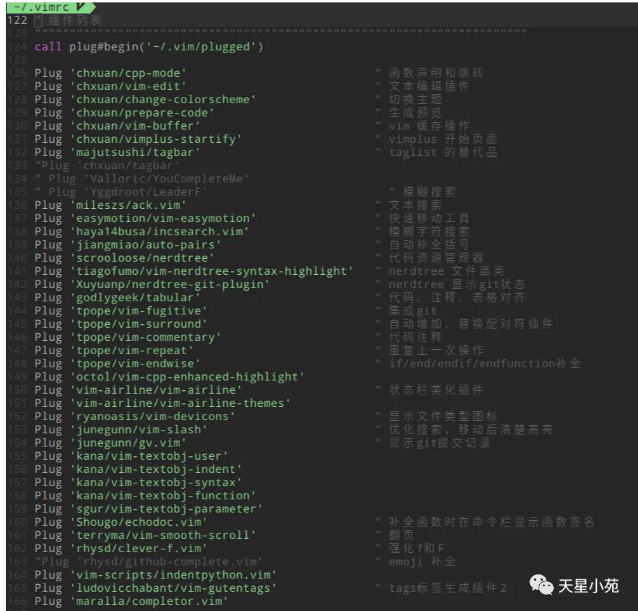
Task: Click 'tpope/vim-endwise' plugin line
Action: (117, 364)
